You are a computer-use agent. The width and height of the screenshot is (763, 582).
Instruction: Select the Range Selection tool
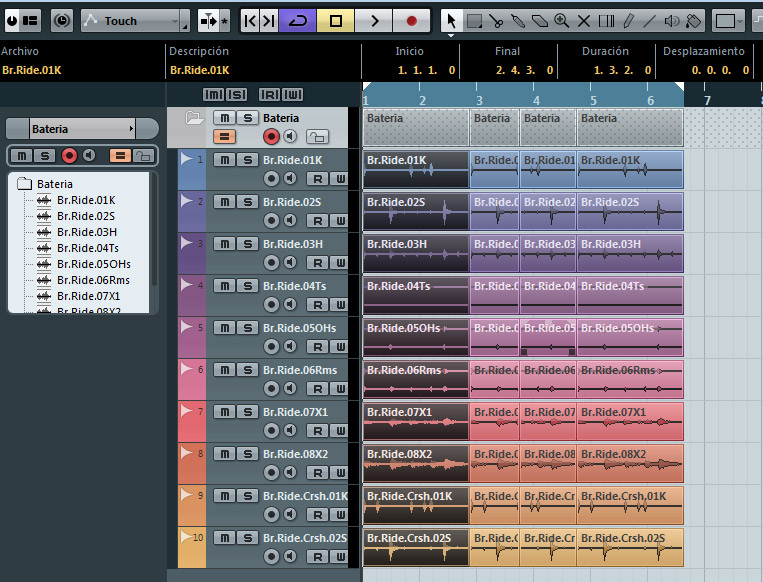point(474,21)
